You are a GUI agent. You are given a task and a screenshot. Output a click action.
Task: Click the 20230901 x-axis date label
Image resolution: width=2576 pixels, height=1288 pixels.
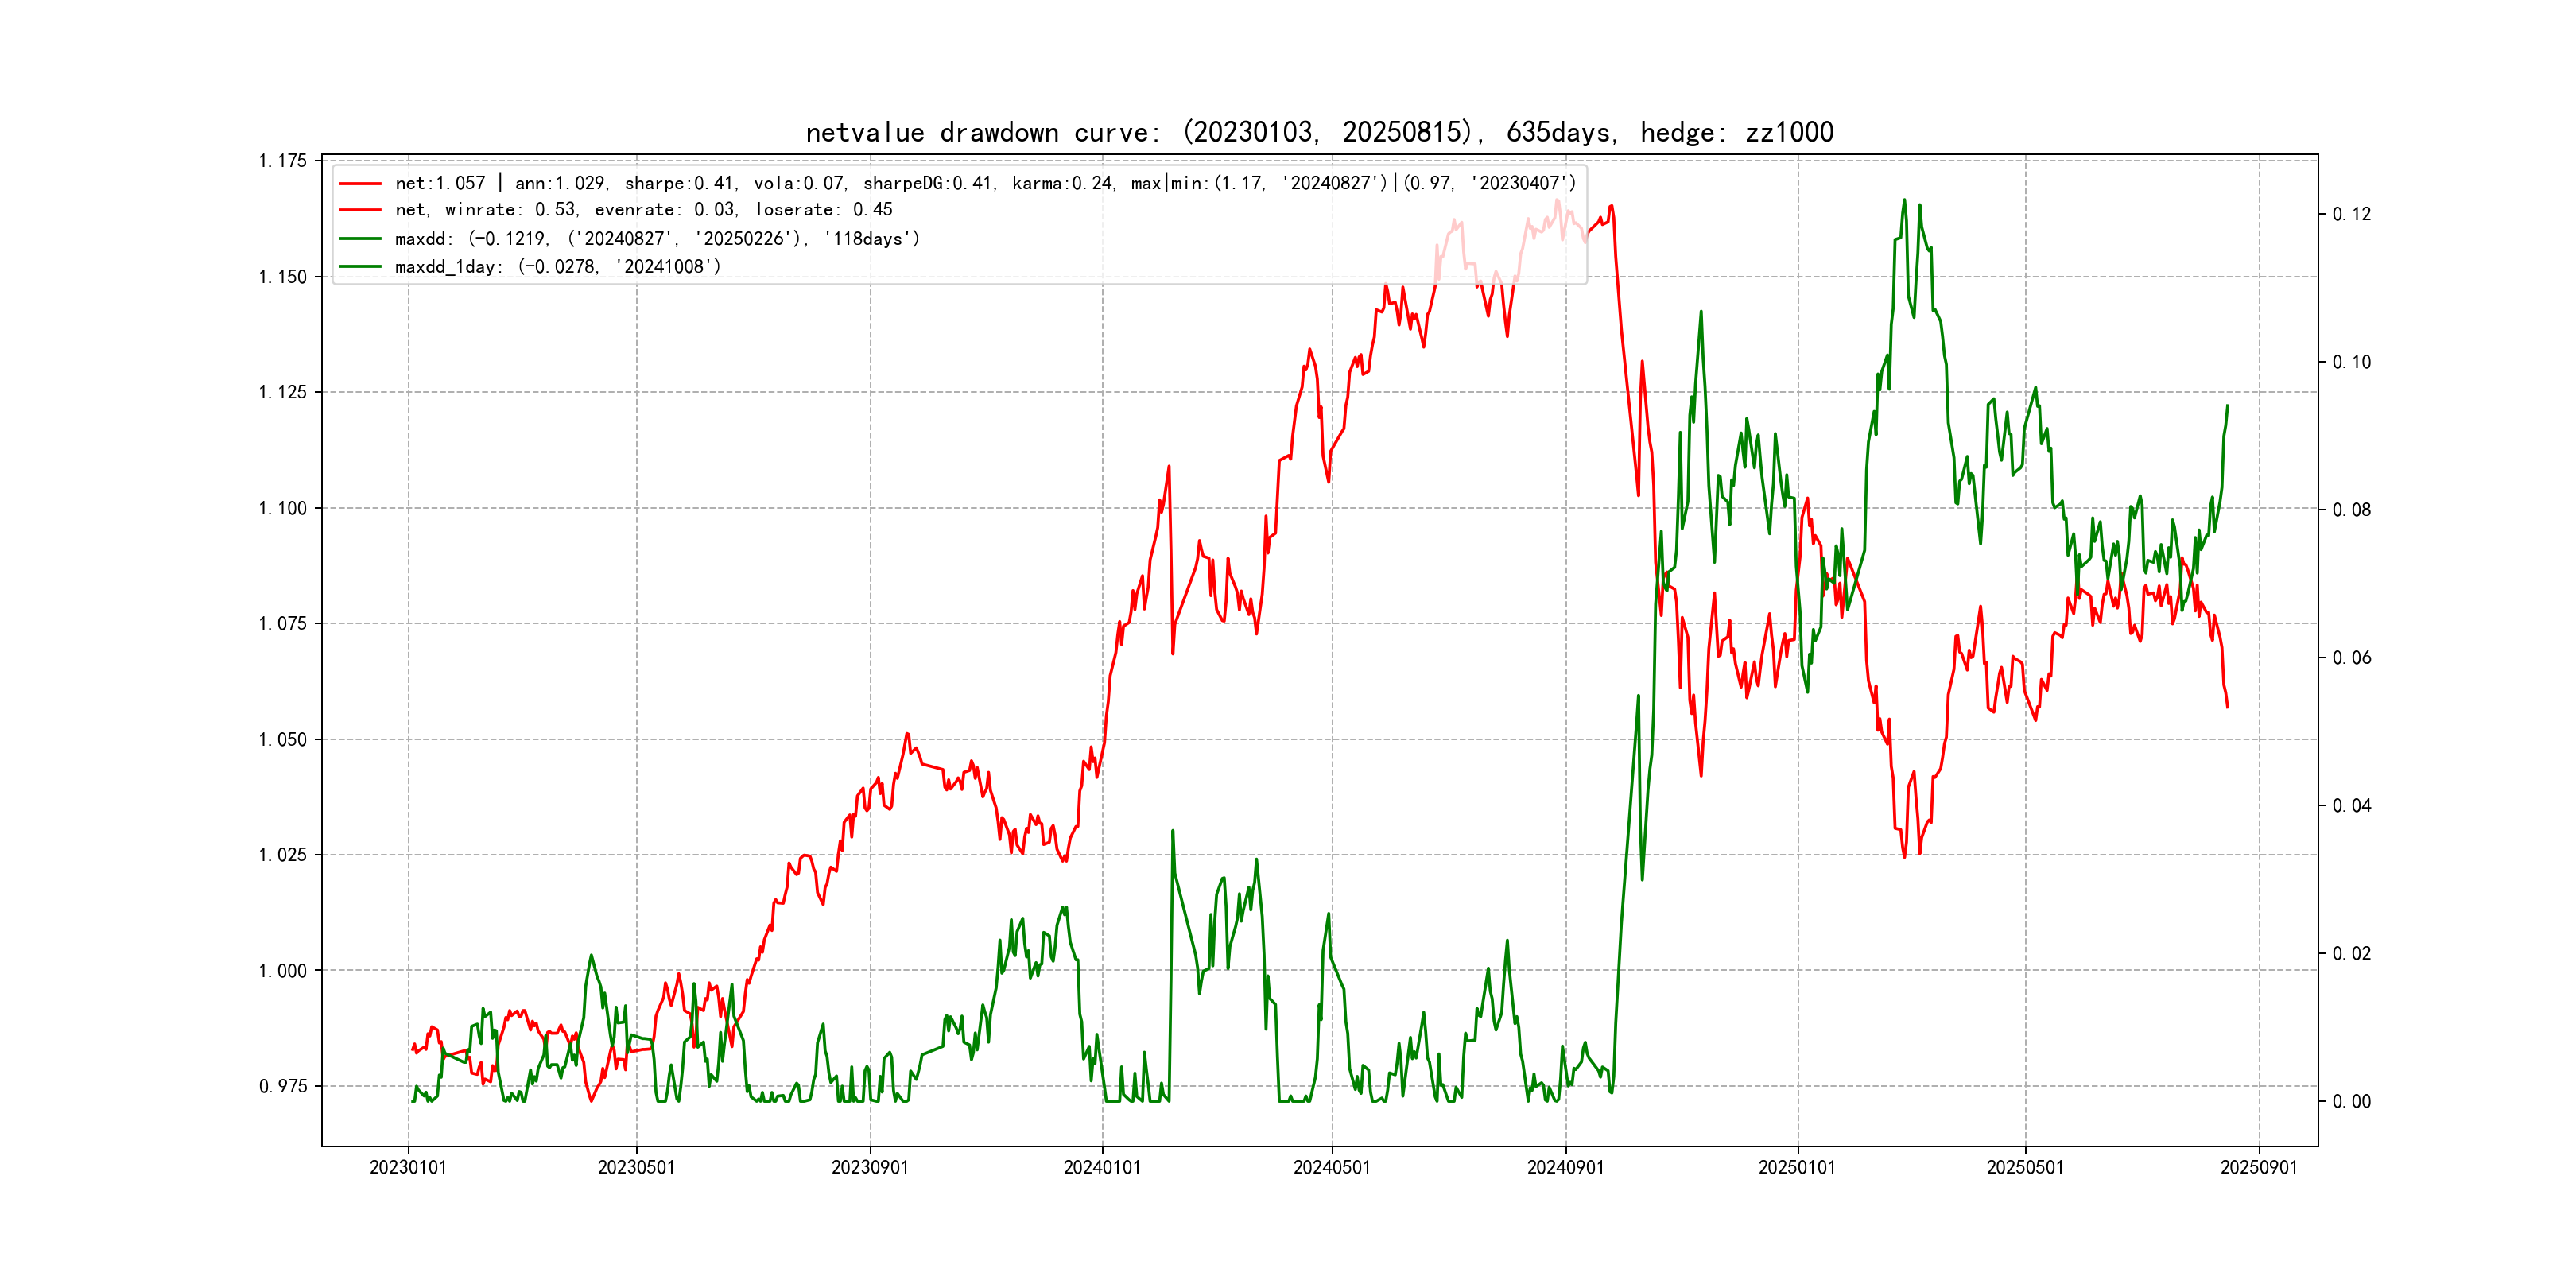(870, 1168)
